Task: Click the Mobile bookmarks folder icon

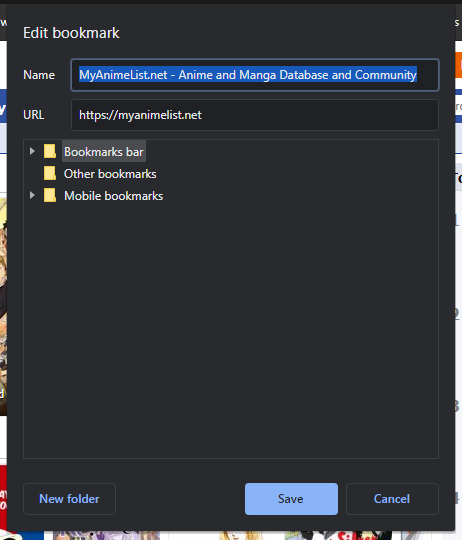Action: 50,195
